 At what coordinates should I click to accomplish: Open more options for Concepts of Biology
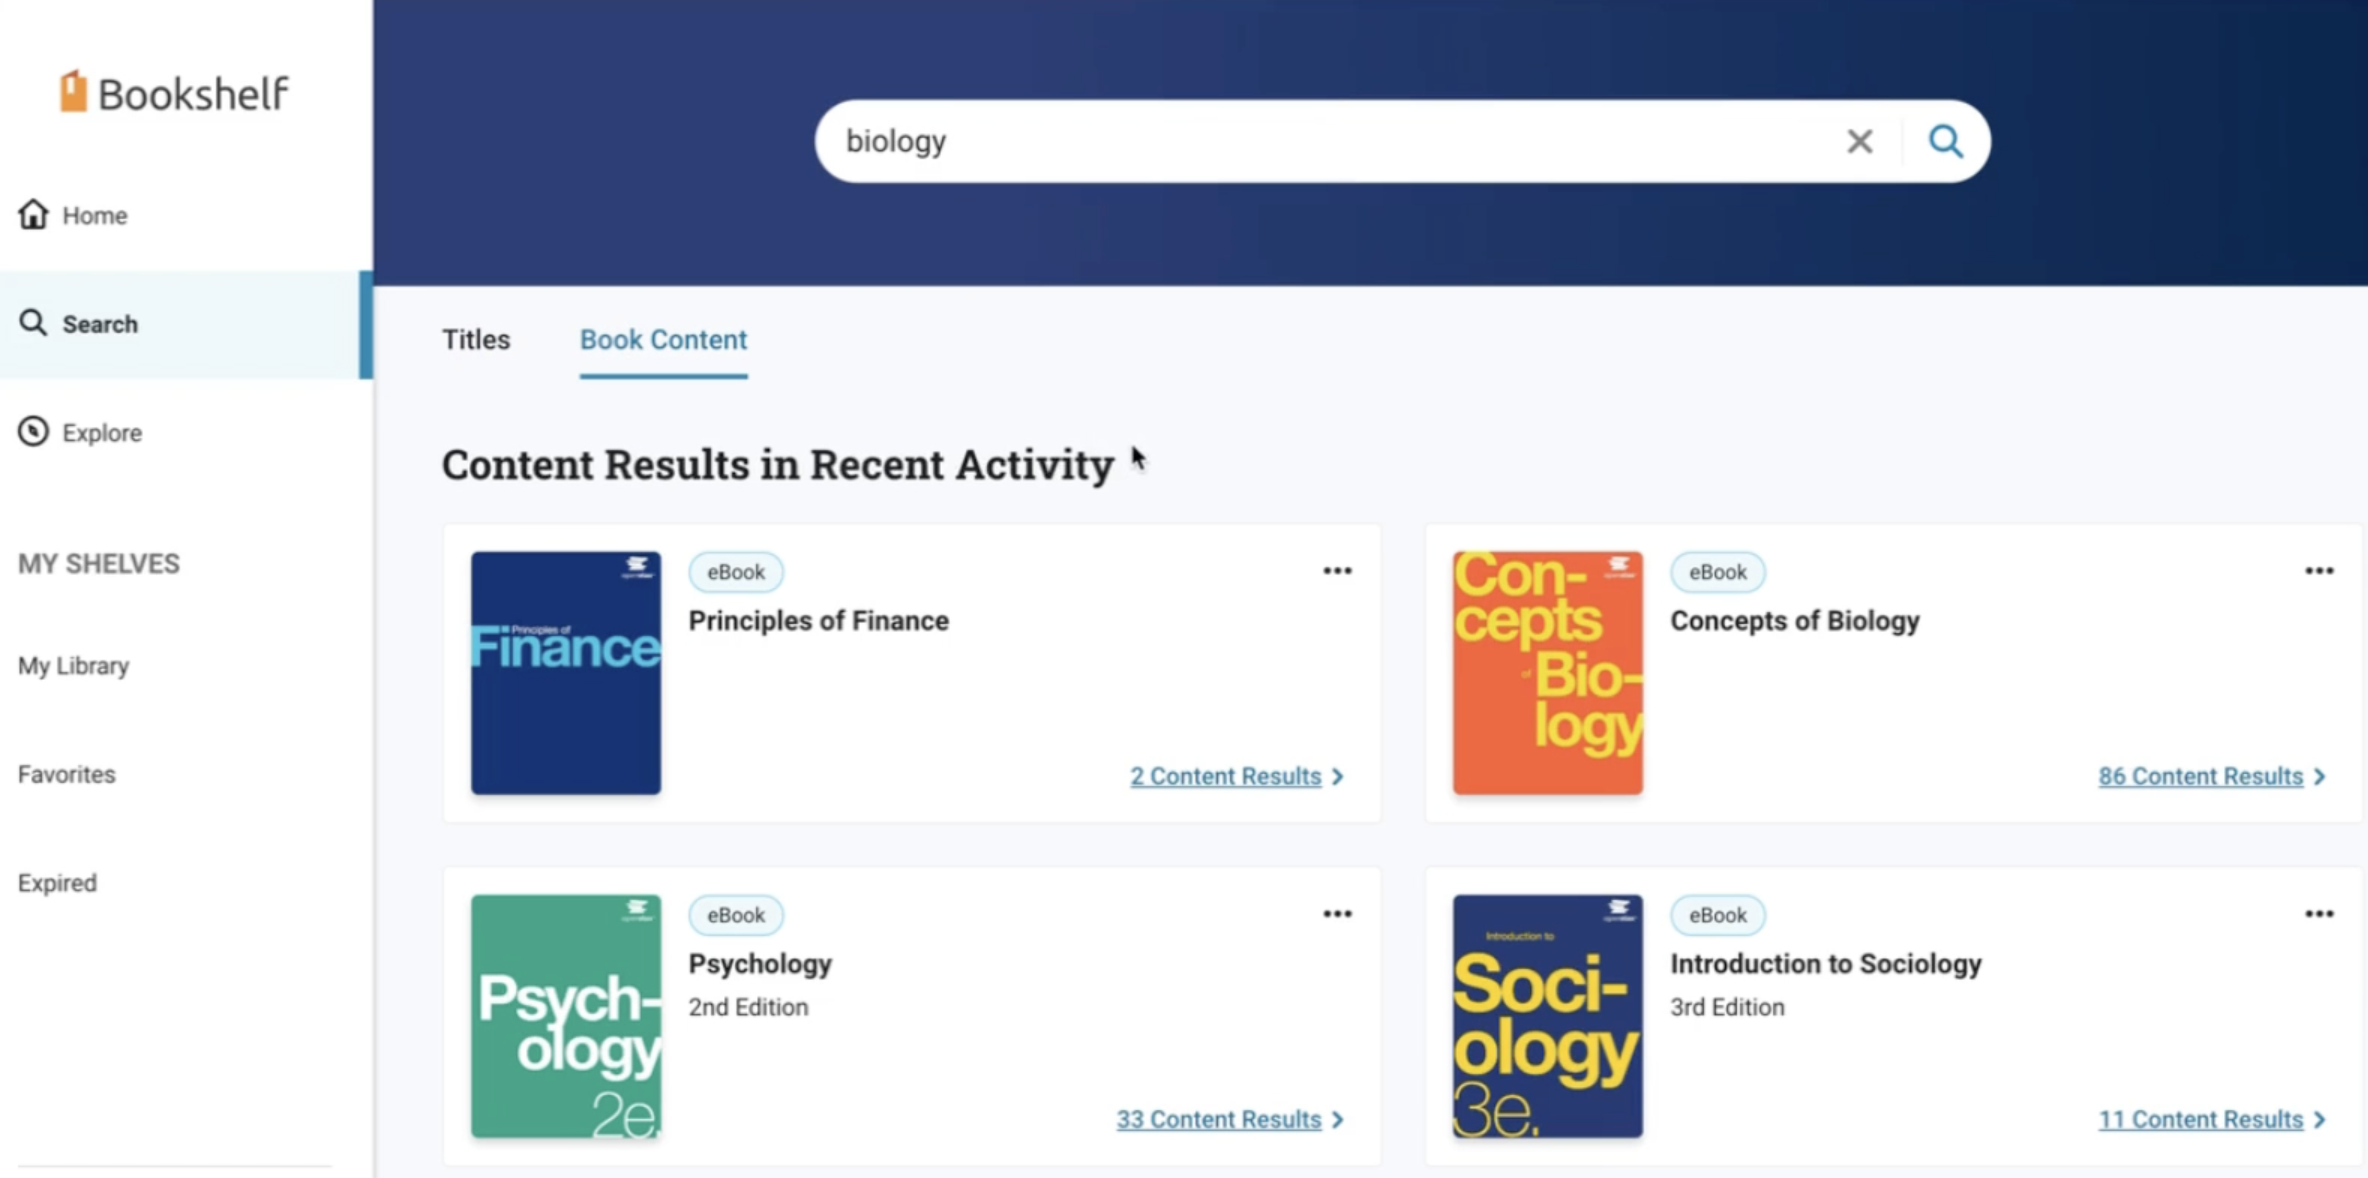coord(2319,571)
